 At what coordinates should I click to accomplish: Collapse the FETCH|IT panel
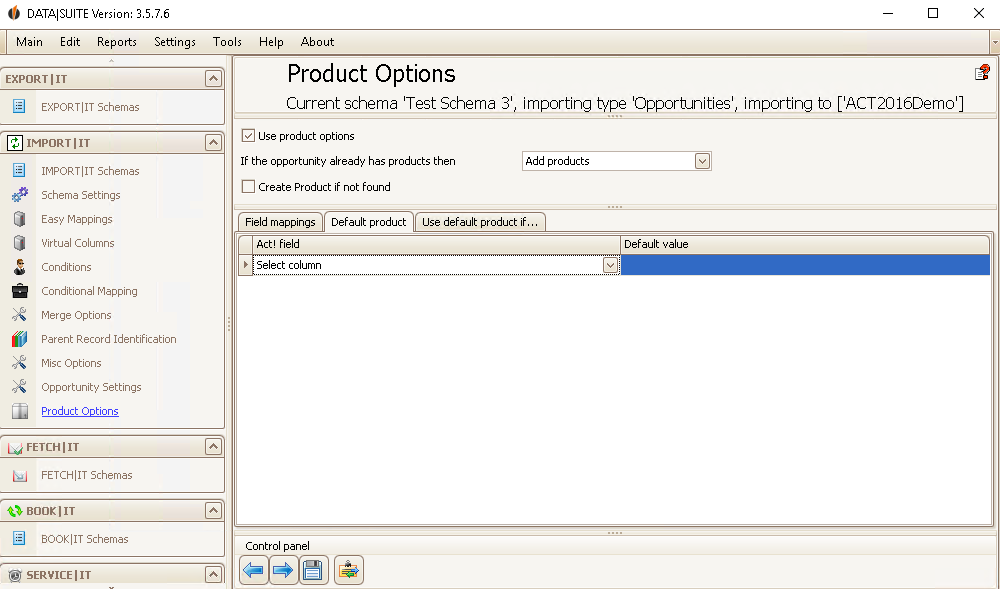(213, 446)
